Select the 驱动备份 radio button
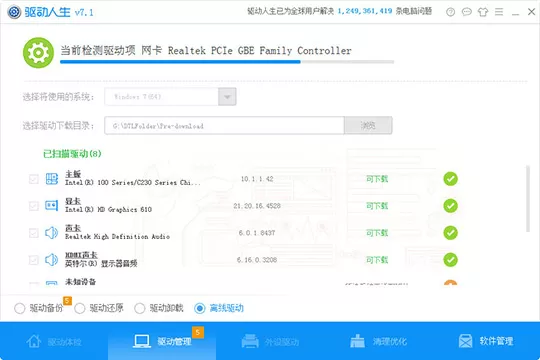Image resolution: width=540 pixels, height=360 pixels. (20, 308)
